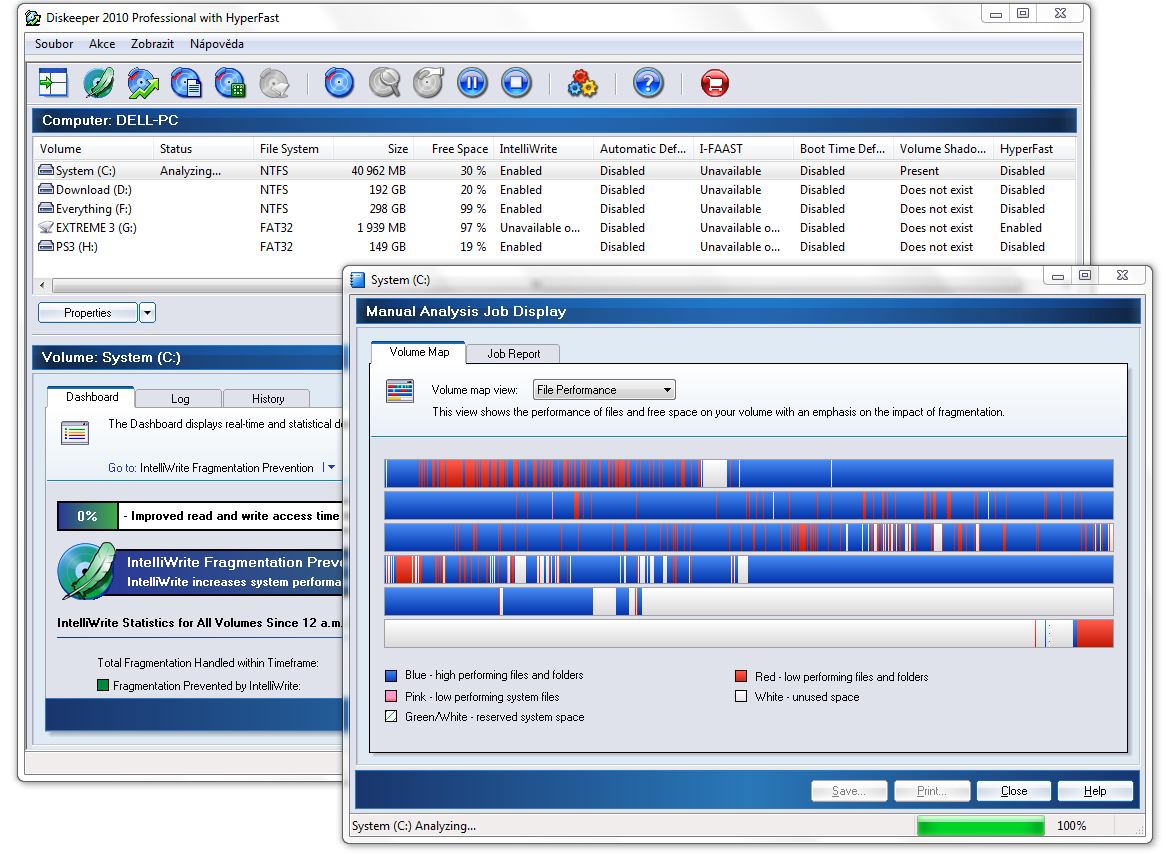Select the Volume Map tab
The width and height of the screenshot is (1166, 854).
click(419, 353)
